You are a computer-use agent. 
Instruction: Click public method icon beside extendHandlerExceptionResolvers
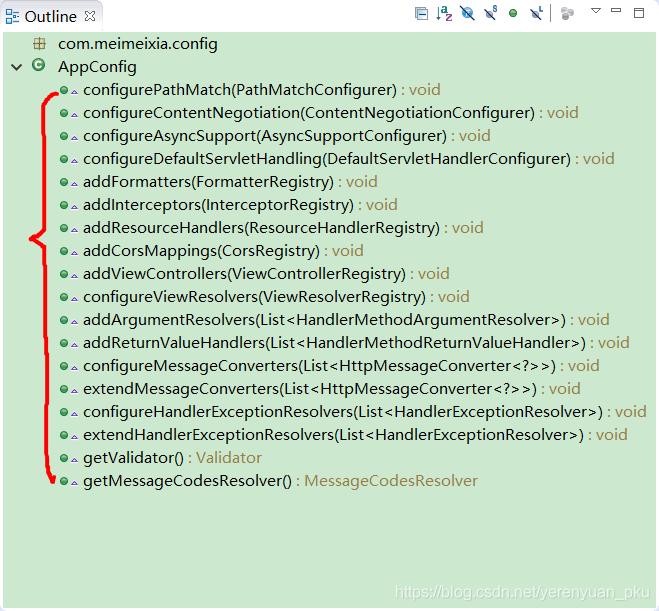[64, 435]
